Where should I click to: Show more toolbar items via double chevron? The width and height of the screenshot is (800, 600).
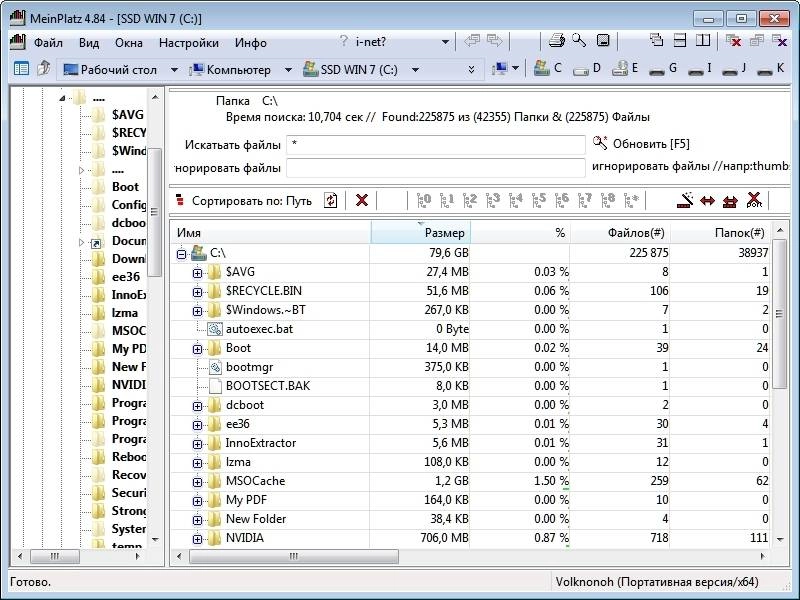coord(471,69)
